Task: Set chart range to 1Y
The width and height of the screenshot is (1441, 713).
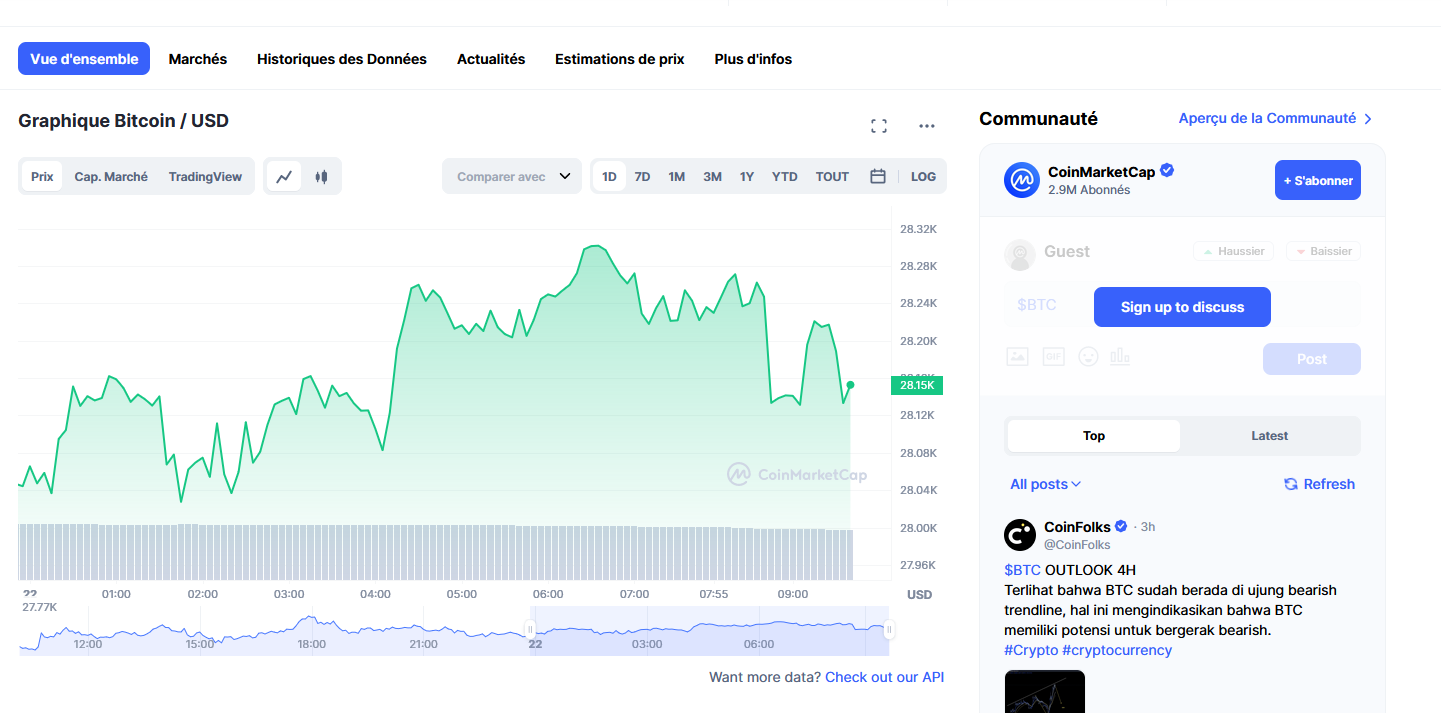Action: click(747, 177)
